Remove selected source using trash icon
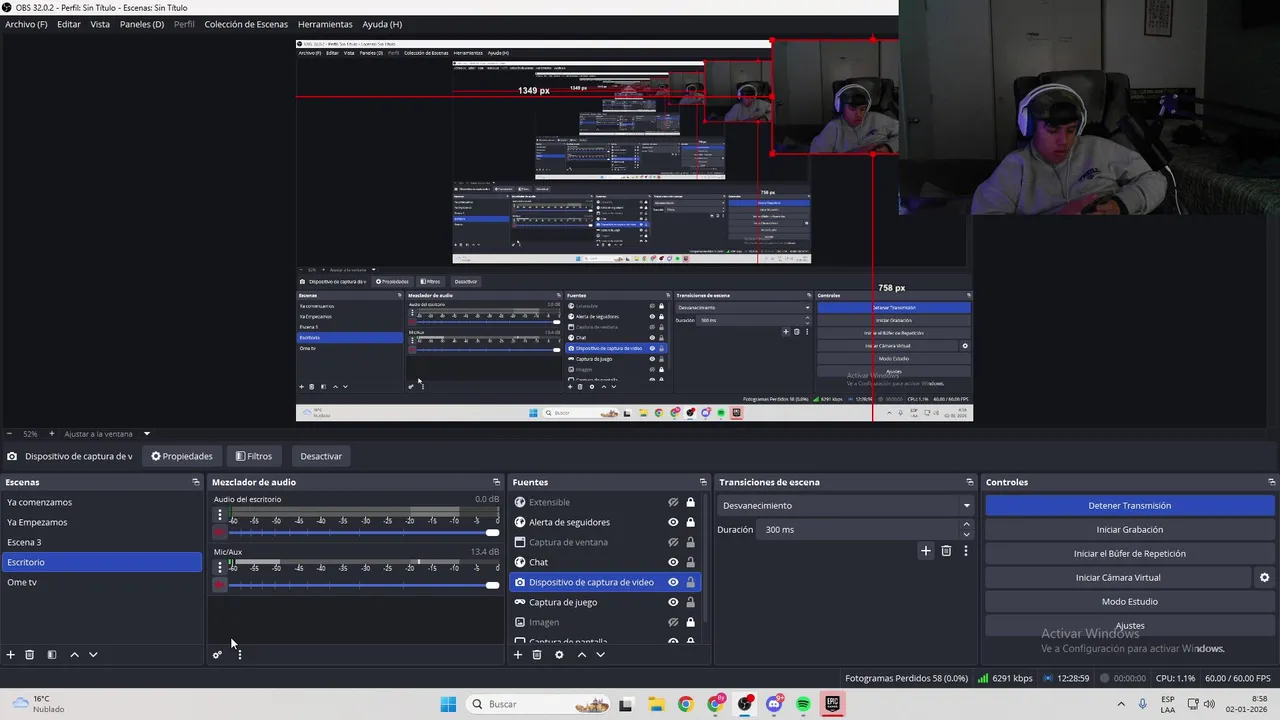 [x=537, y=655]
